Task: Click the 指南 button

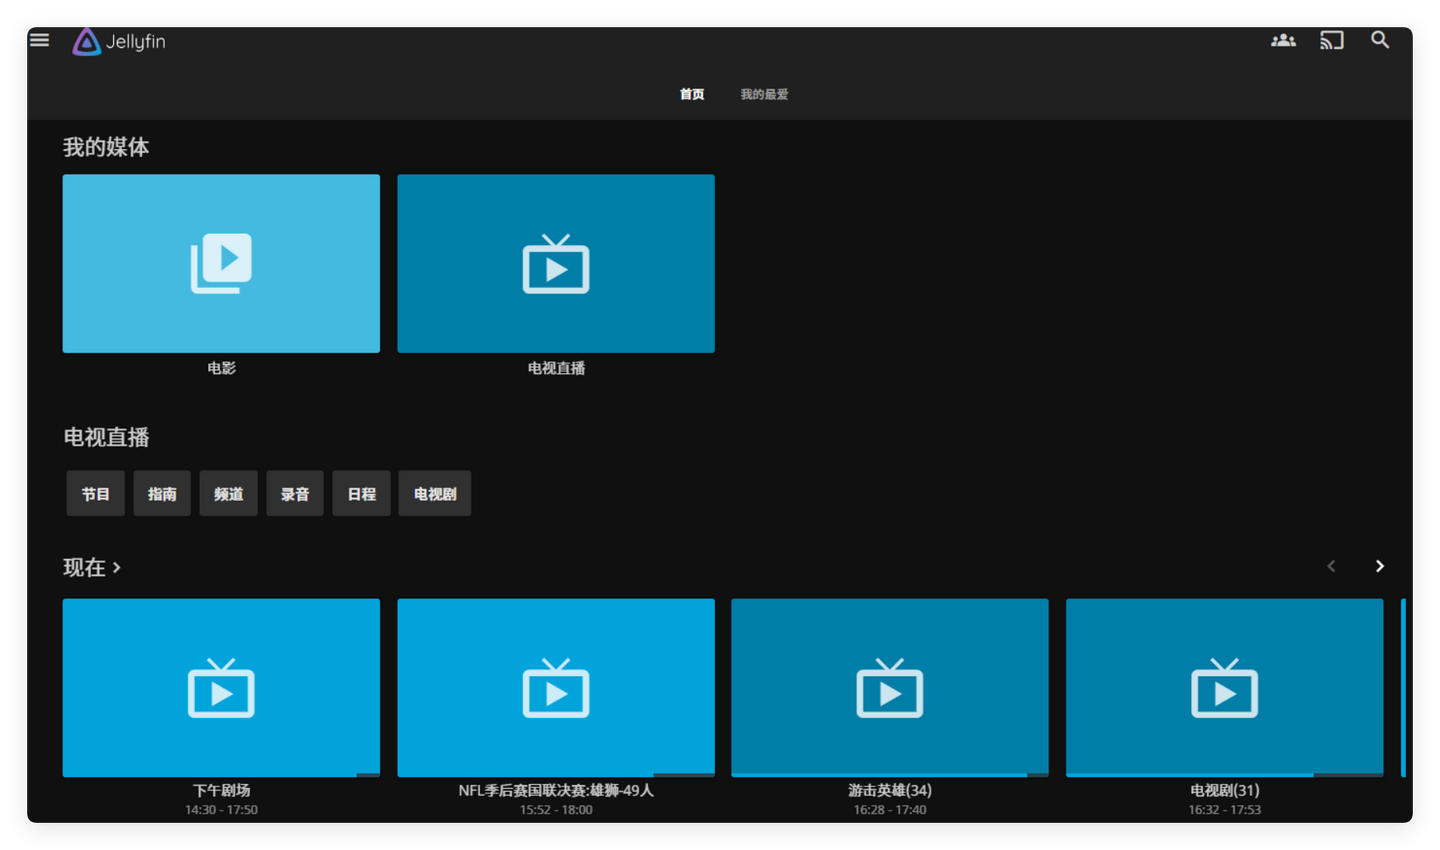Action: coord(162,494)
